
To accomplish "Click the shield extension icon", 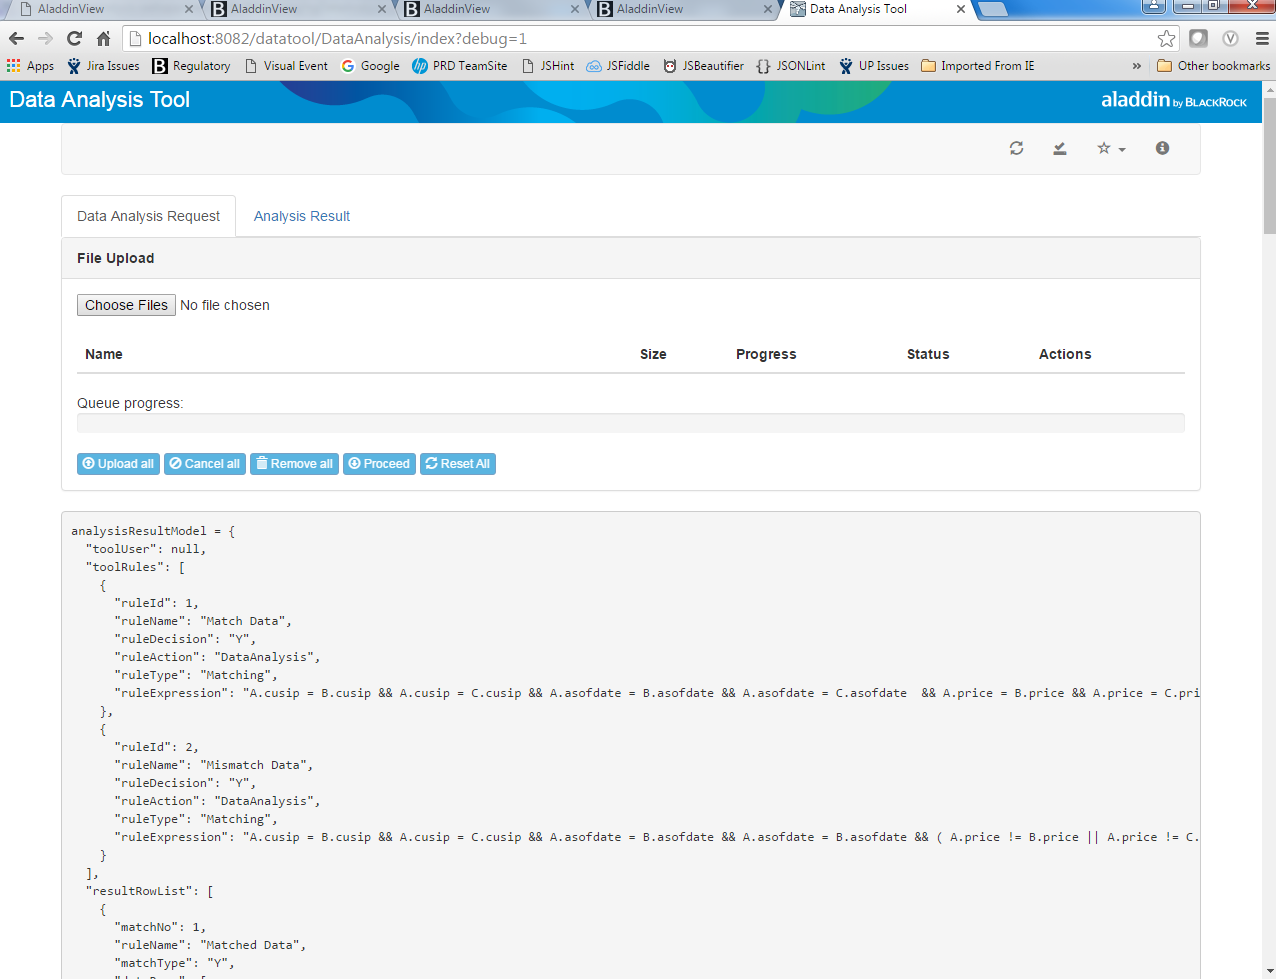I will (x=1198, y=38).
